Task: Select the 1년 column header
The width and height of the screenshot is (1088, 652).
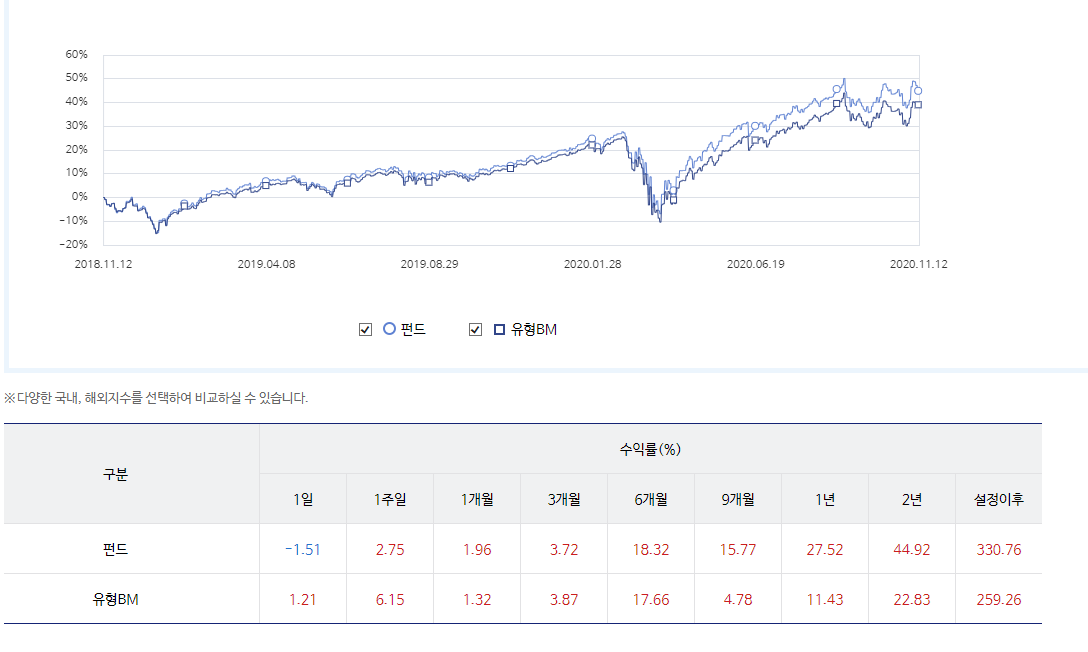Action: point(824,497)
